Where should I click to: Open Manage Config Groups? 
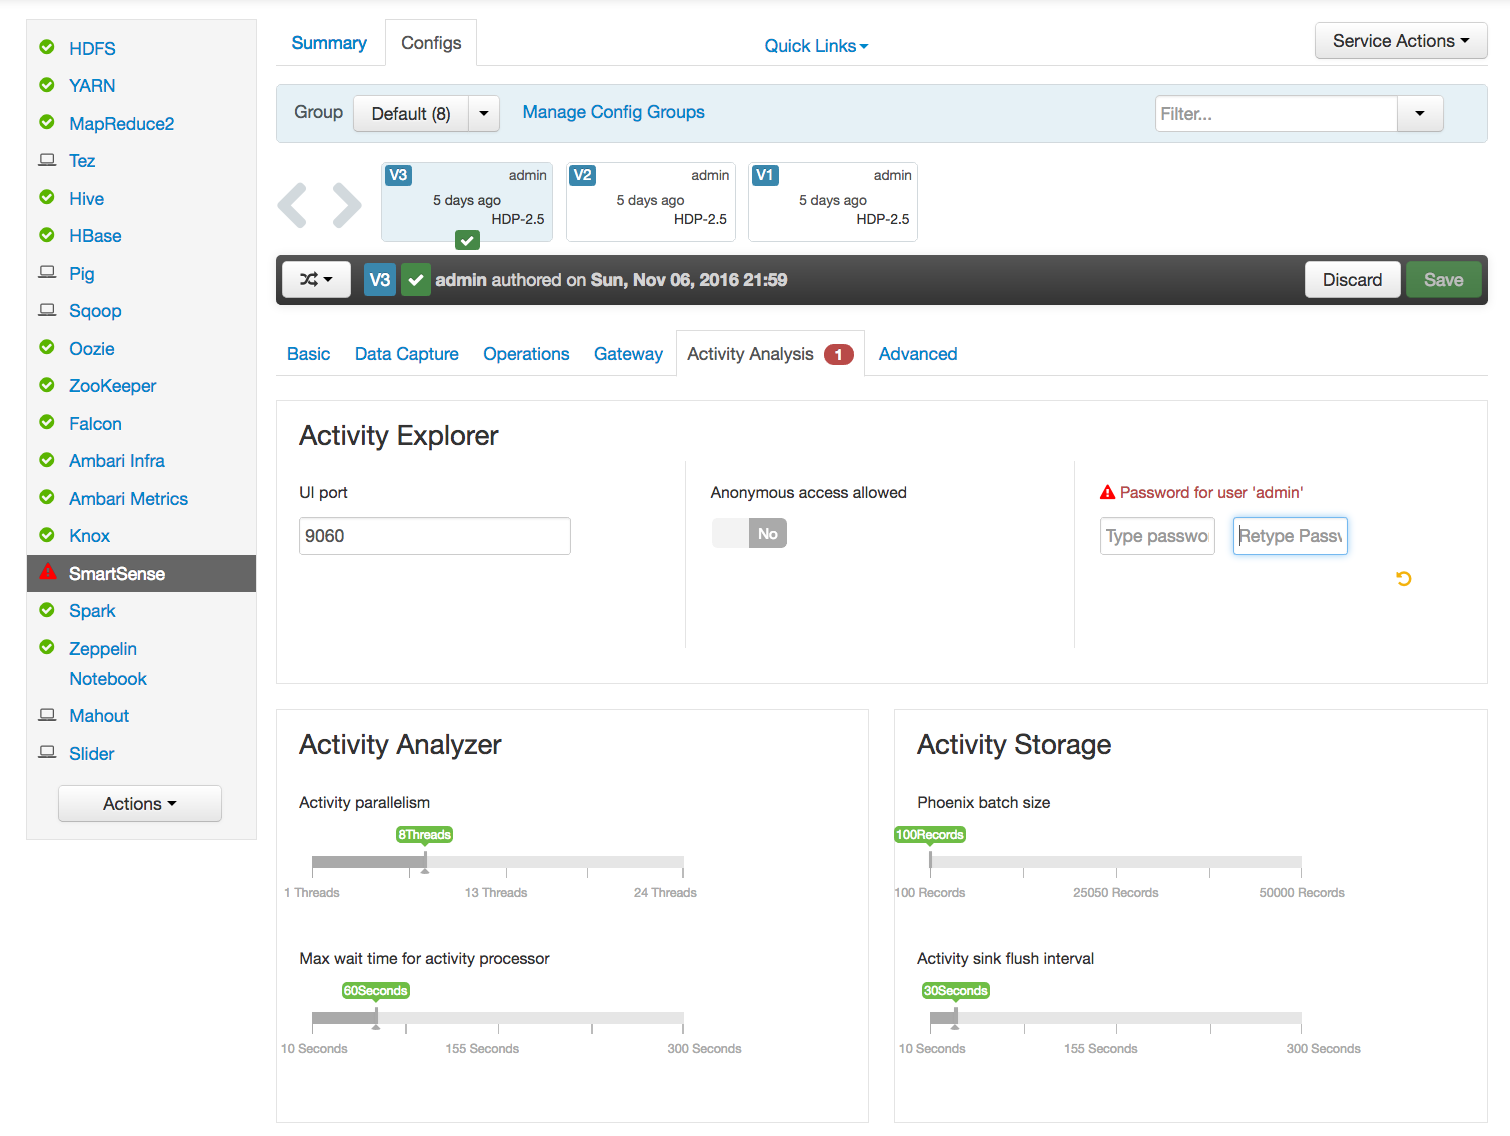click(x=613, y=112)
